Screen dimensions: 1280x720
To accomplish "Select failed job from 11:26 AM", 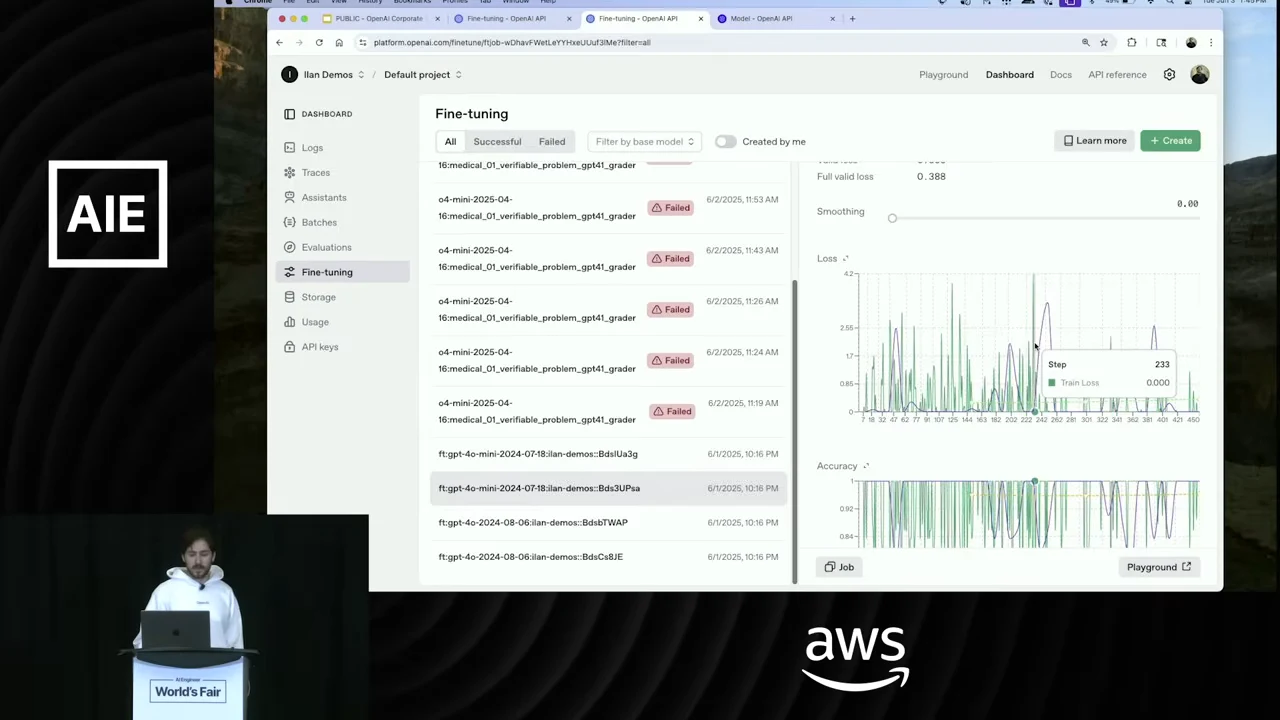I will pyautogui.click(x=608, y=310).
